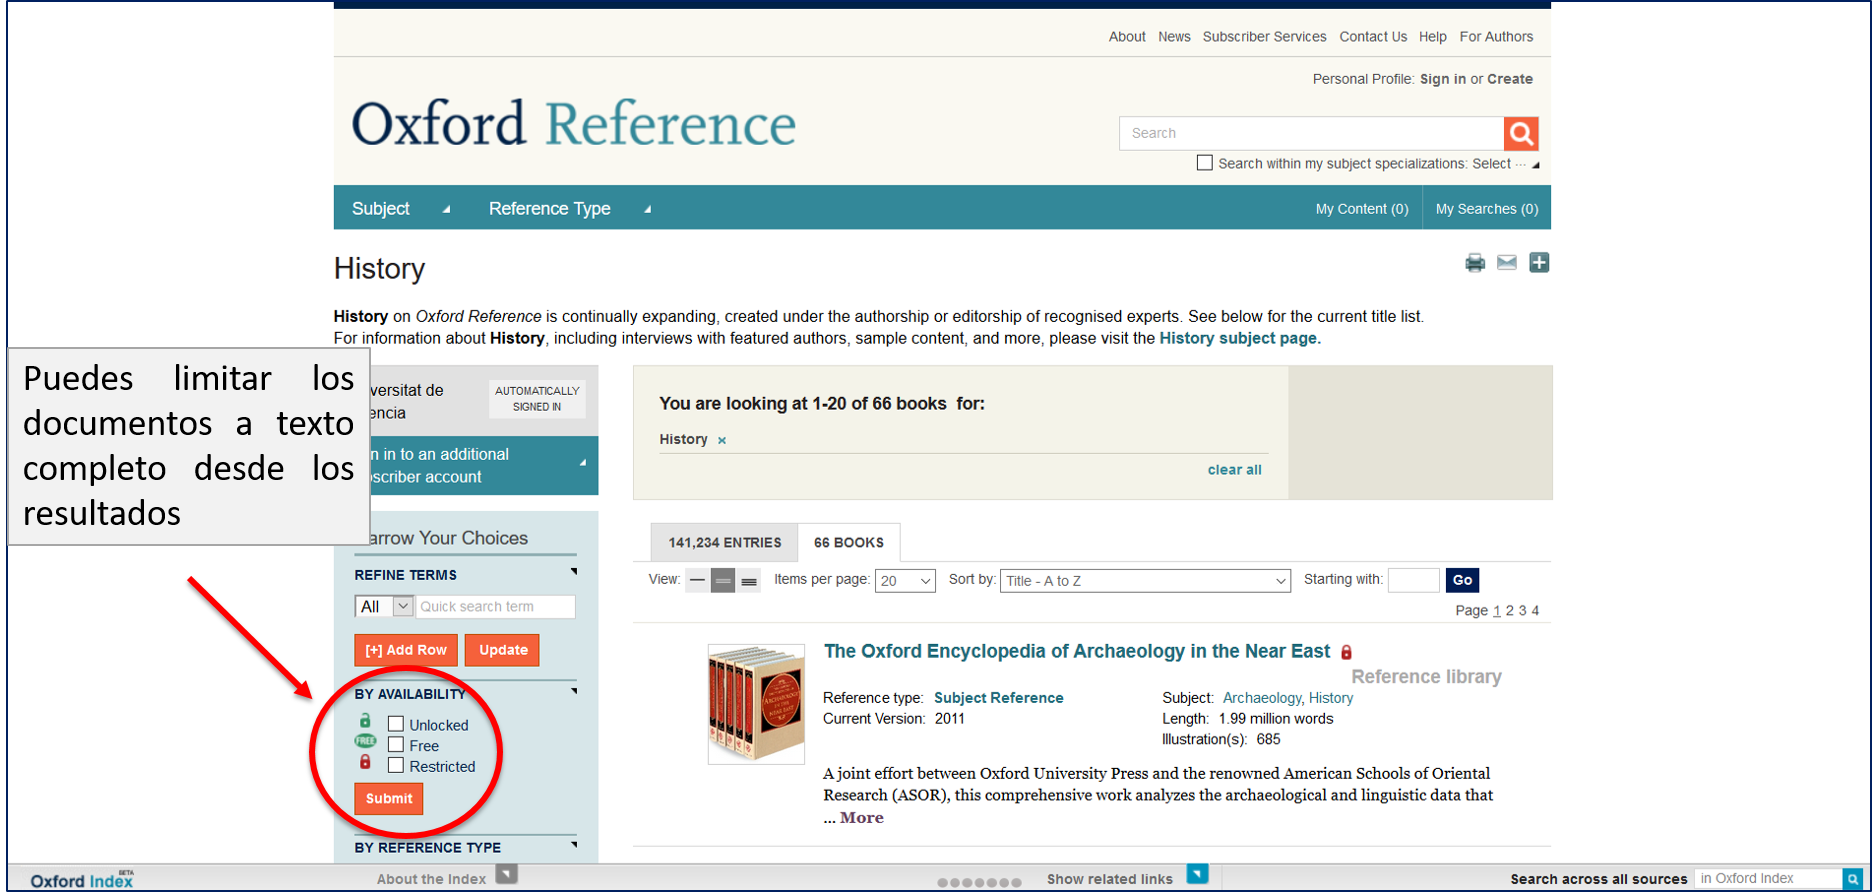Screen dimensions: 1872x892
Task: Click the arrow beside About the Index
Action: [x=507, y=875]
